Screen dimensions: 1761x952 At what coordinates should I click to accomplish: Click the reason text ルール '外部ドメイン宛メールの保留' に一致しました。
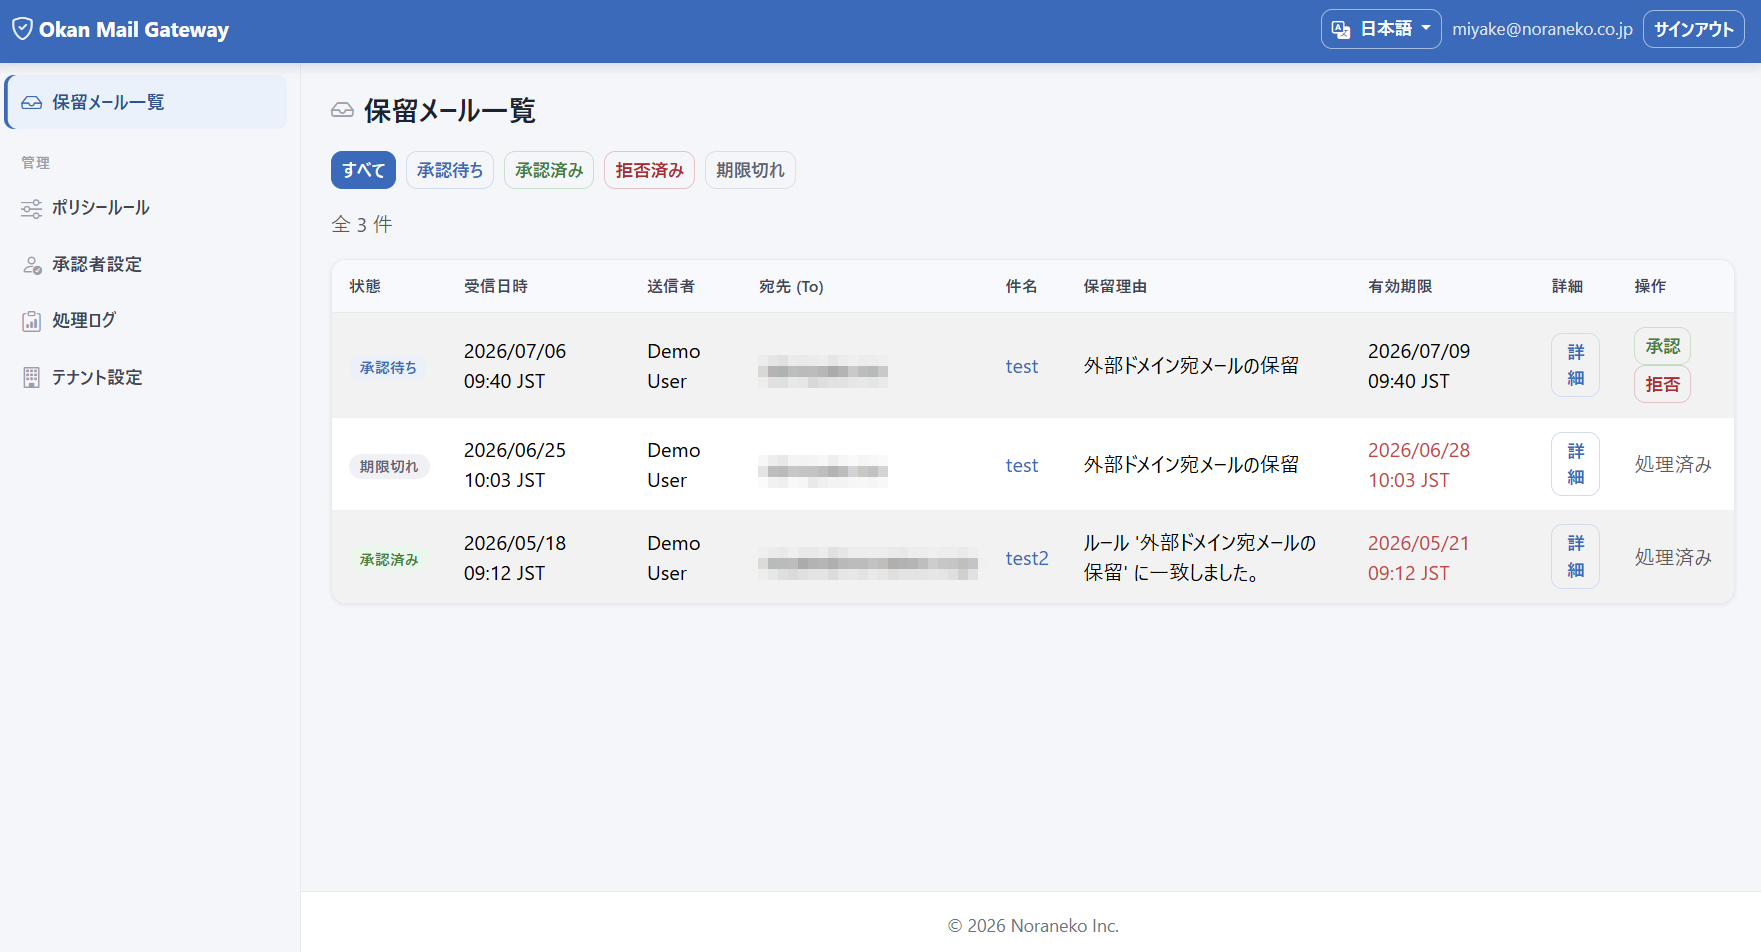1200,558
